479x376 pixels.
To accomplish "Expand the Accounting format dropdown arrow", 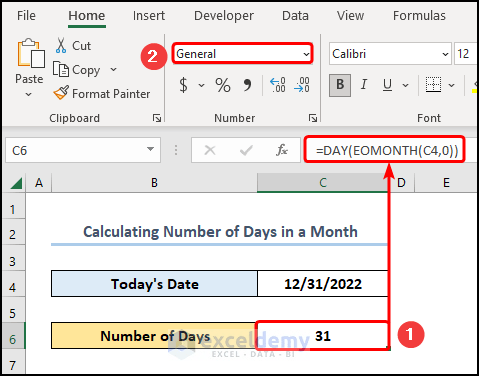I will (x=201, y=85).
